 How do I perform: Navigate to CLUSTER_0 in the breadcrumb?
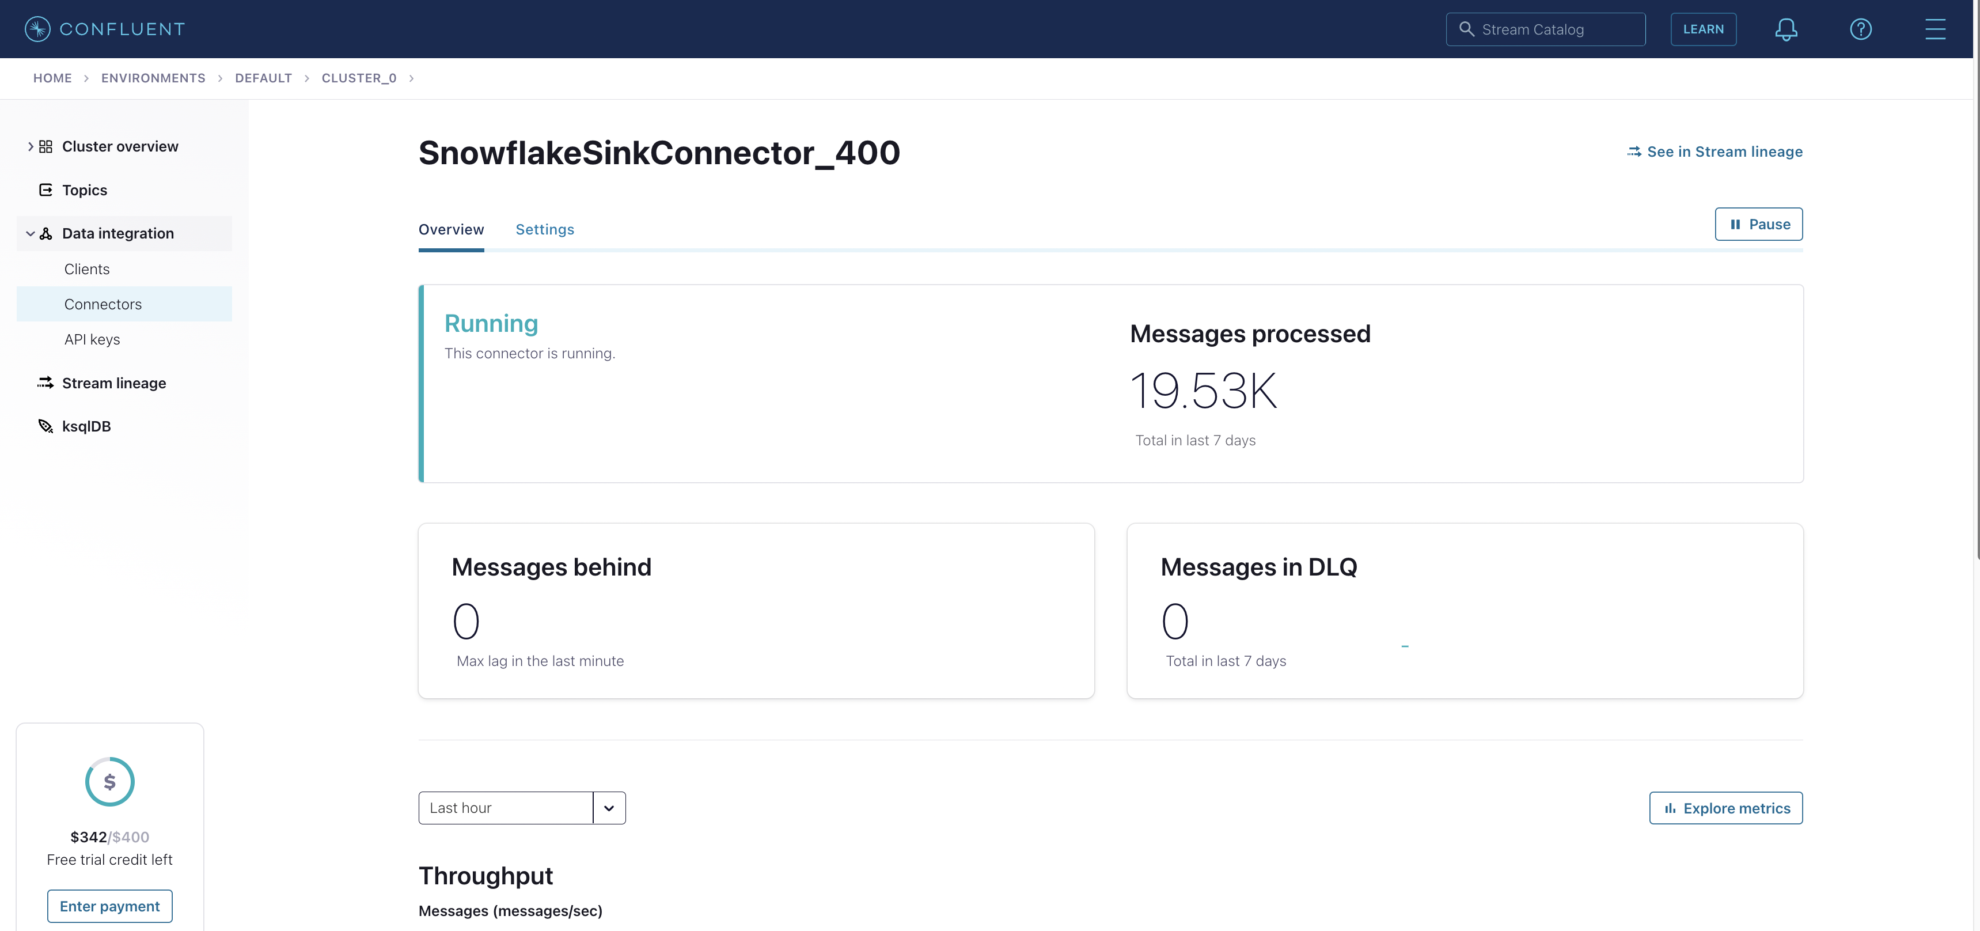pos(359,77)
